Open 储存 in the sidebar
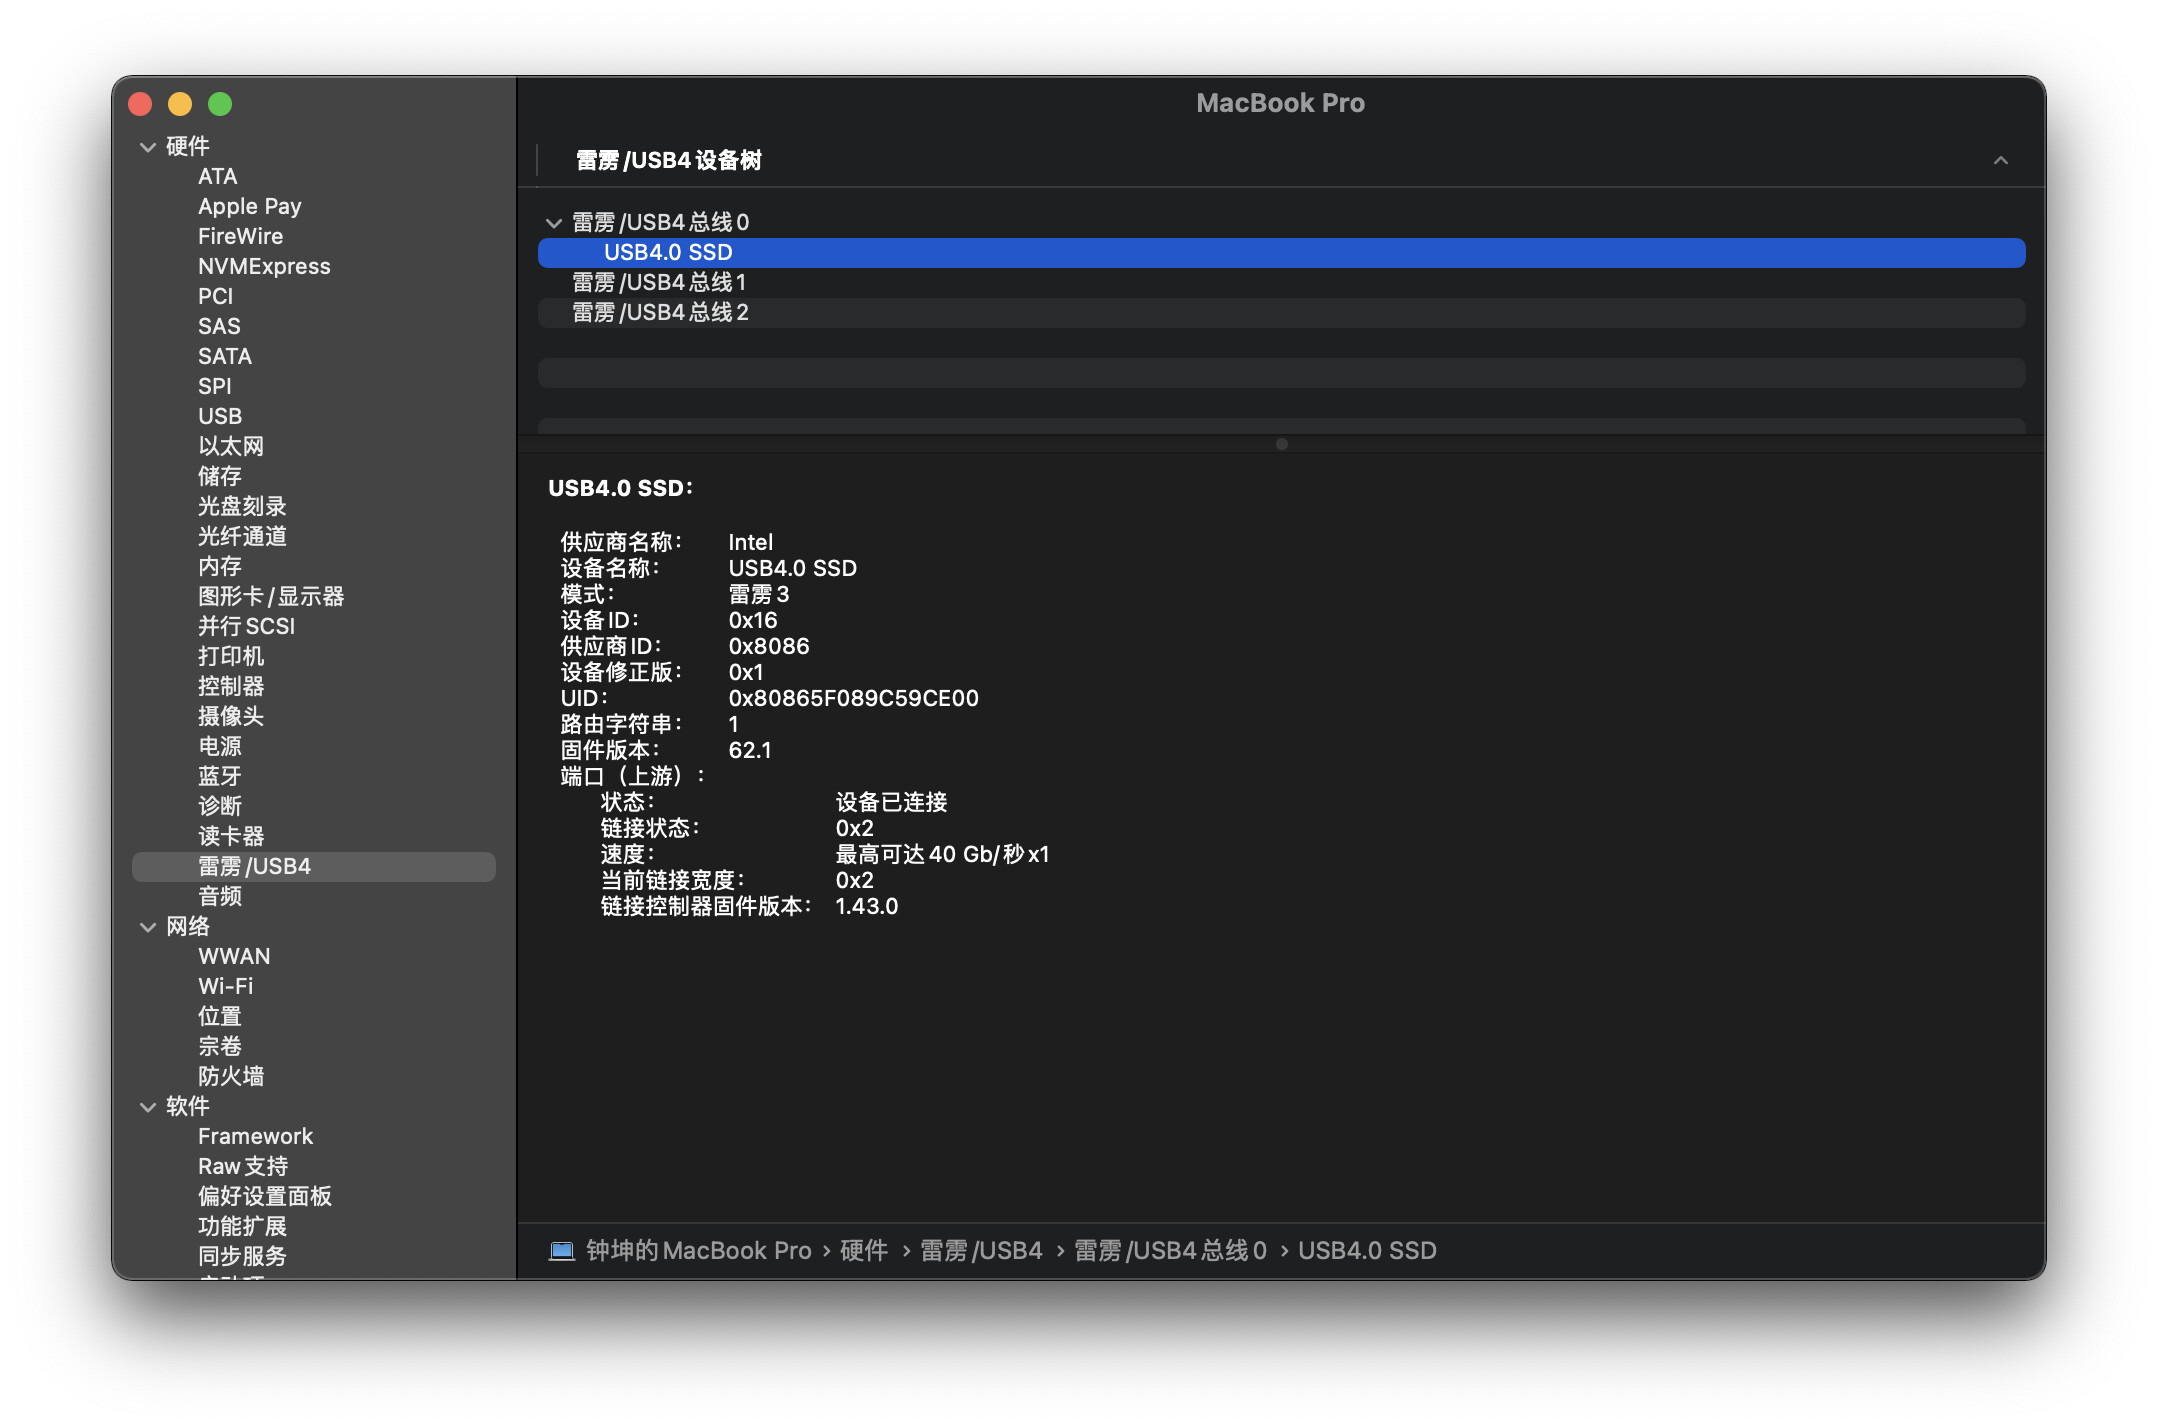Screen dimensions: 2158x1428 click(220, 477)
